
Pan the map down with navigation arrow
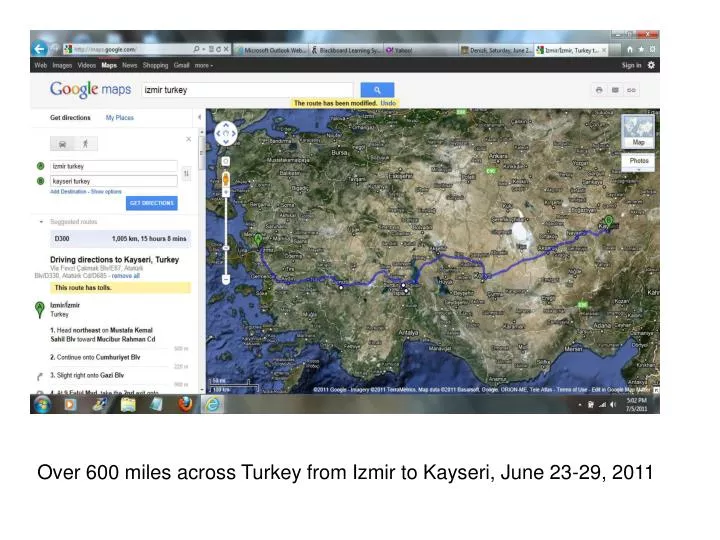click(x=225, y=141)
